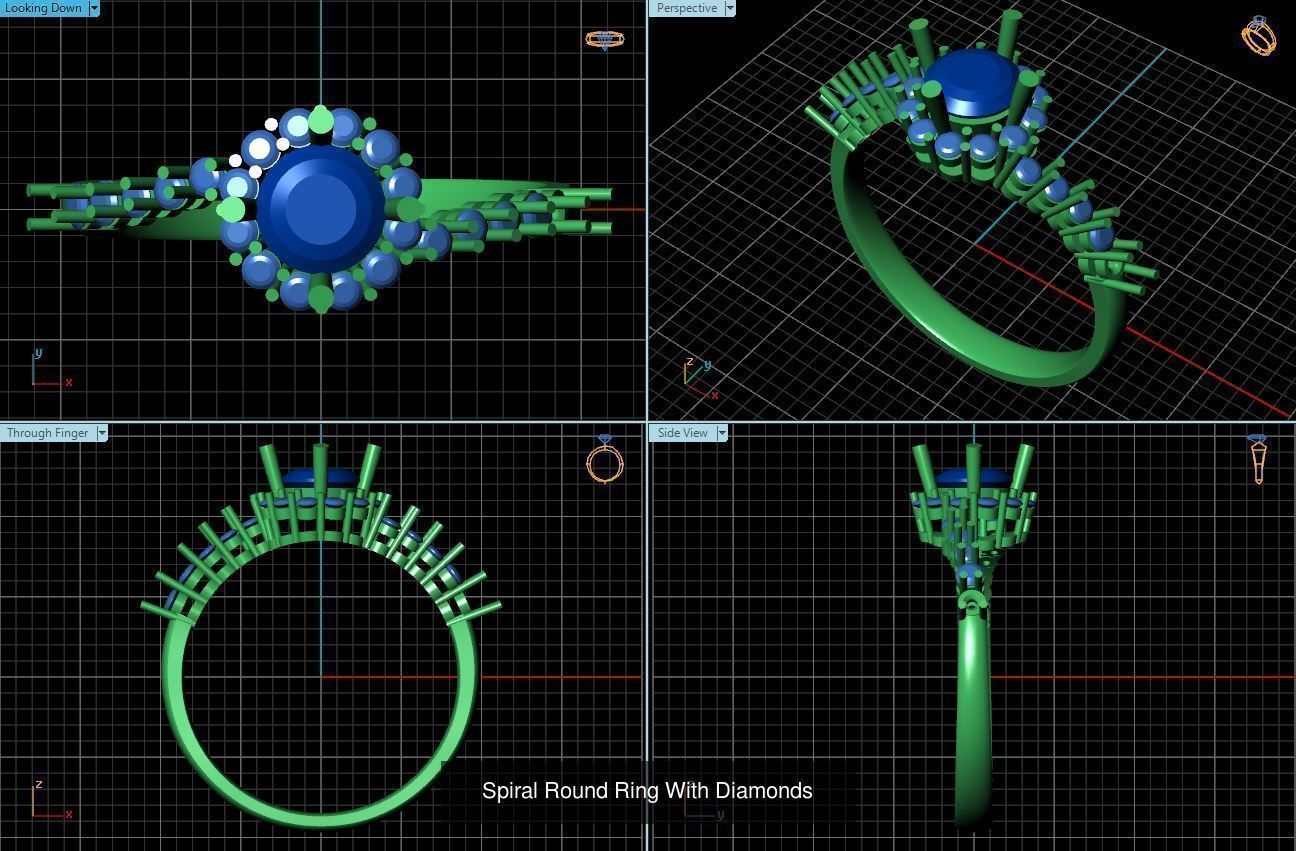Open the Looking Down viewport dropdown arrow
1296x851 pixels.
(x=94, y=8)
